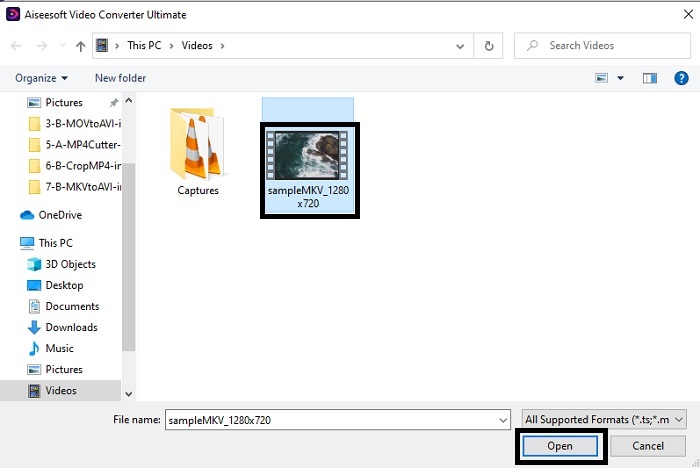Select OneDrive in the navigation pane
This screenshot has height=468, width=700.
51,215
